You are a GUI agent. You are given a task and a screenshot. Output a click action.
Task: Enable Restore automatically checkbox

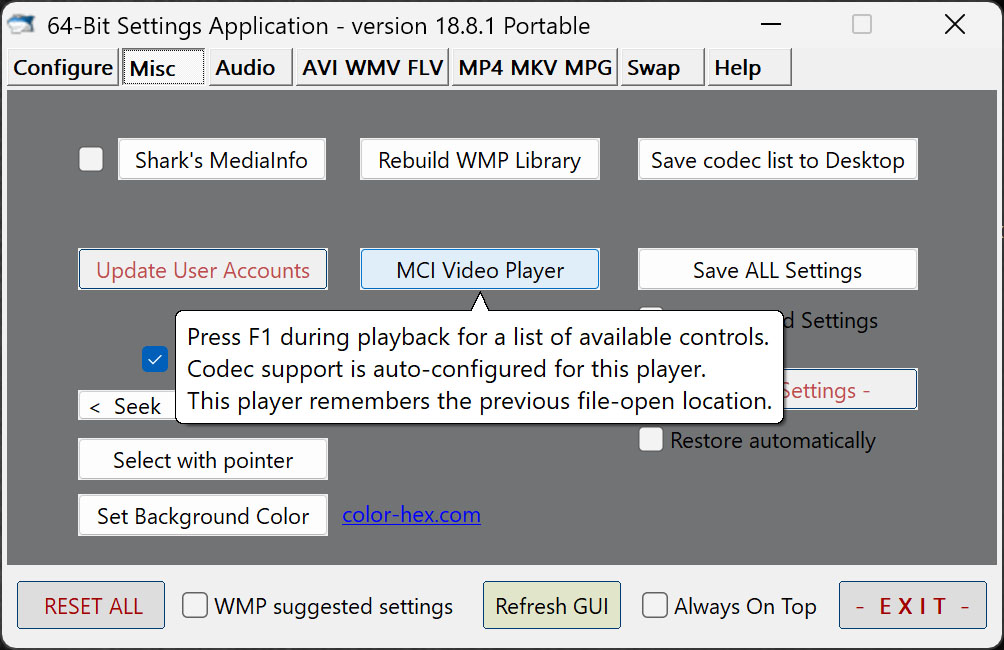[x=651, y=439]
